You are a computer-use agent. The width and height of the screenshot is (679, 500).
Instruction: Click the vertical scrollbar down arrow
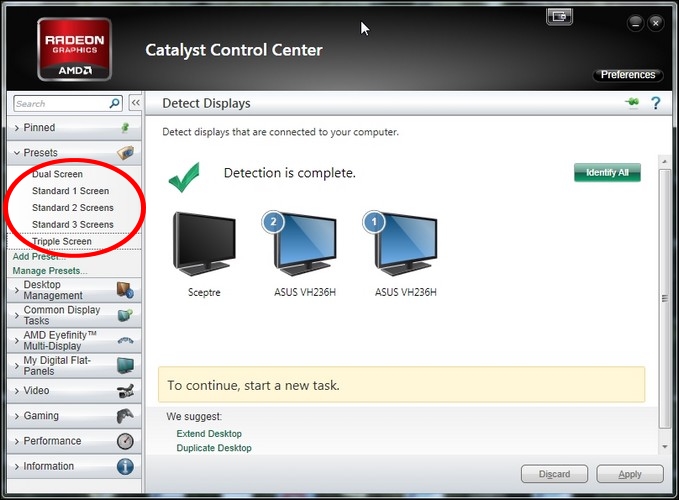pyautogui.click(x=665, y=446)
